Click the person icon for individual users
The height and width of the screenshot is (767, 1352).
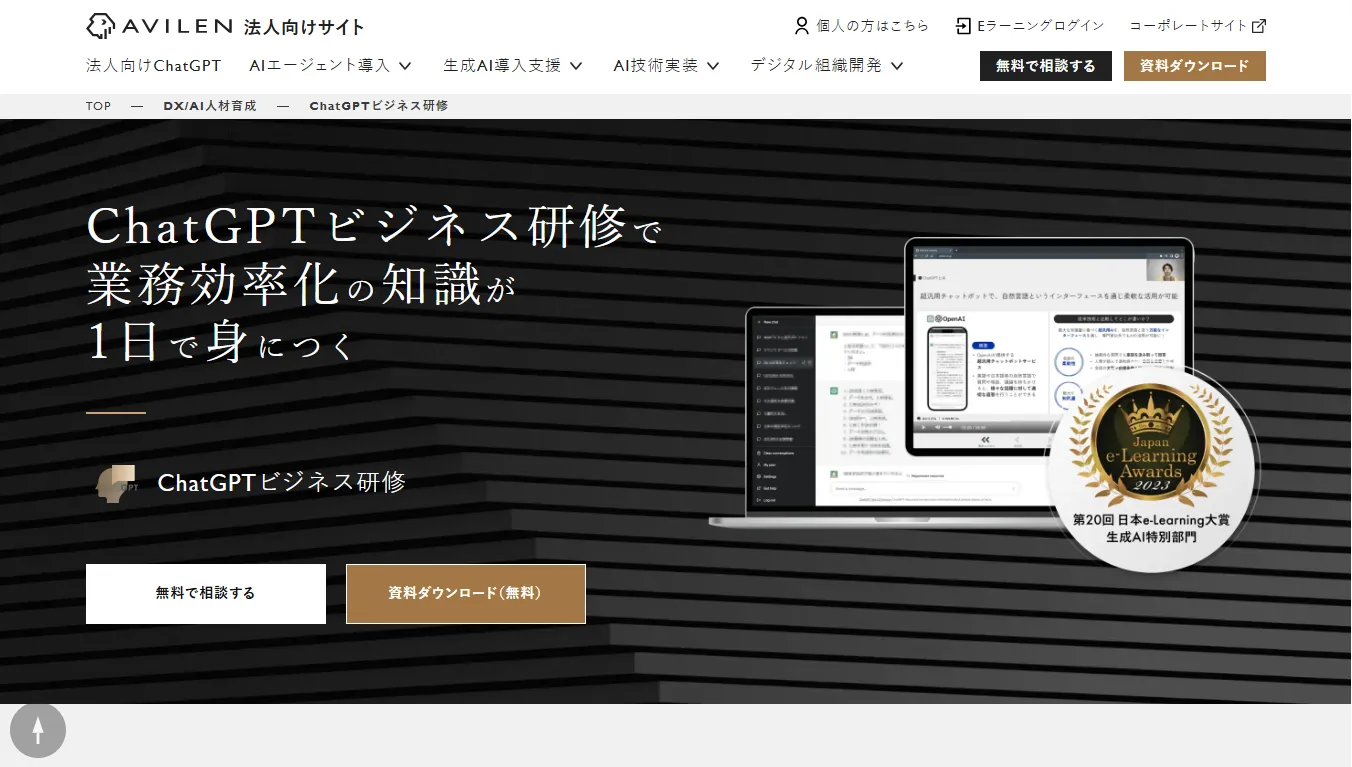pyautogui.click(x=801, y=26)
